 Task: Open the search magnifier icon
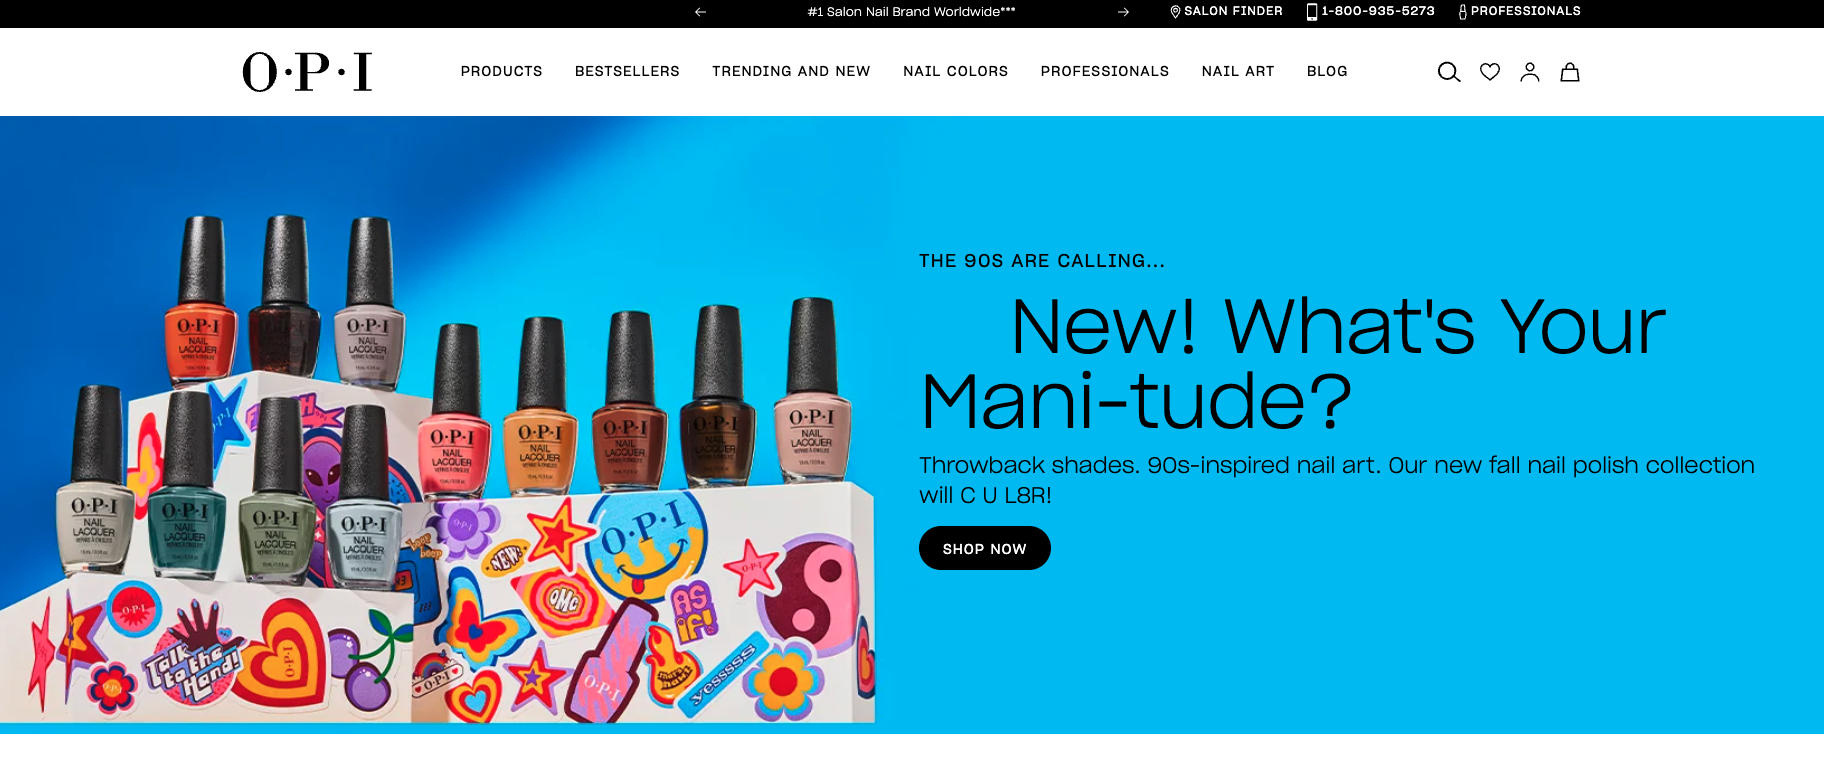[x=1449, y=72]
